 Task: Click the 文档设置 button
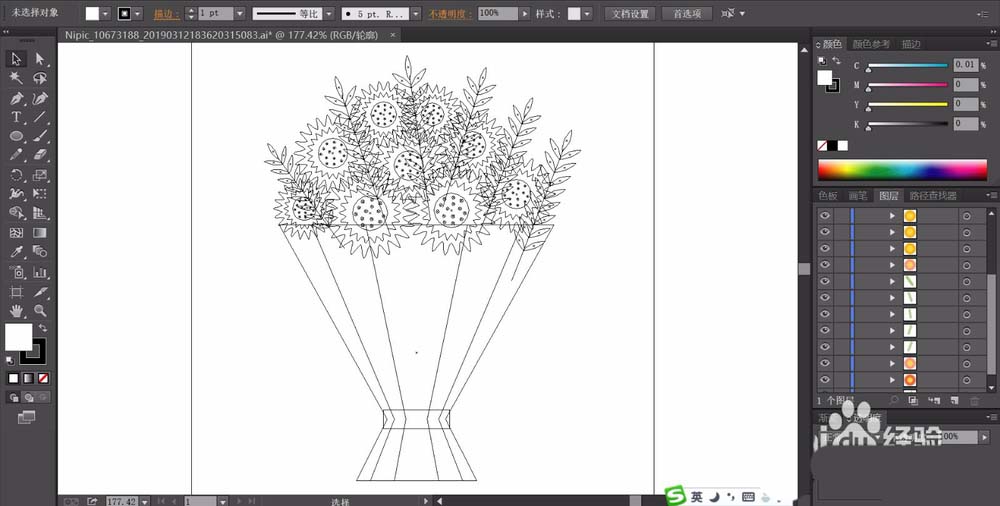click(630, 13)
